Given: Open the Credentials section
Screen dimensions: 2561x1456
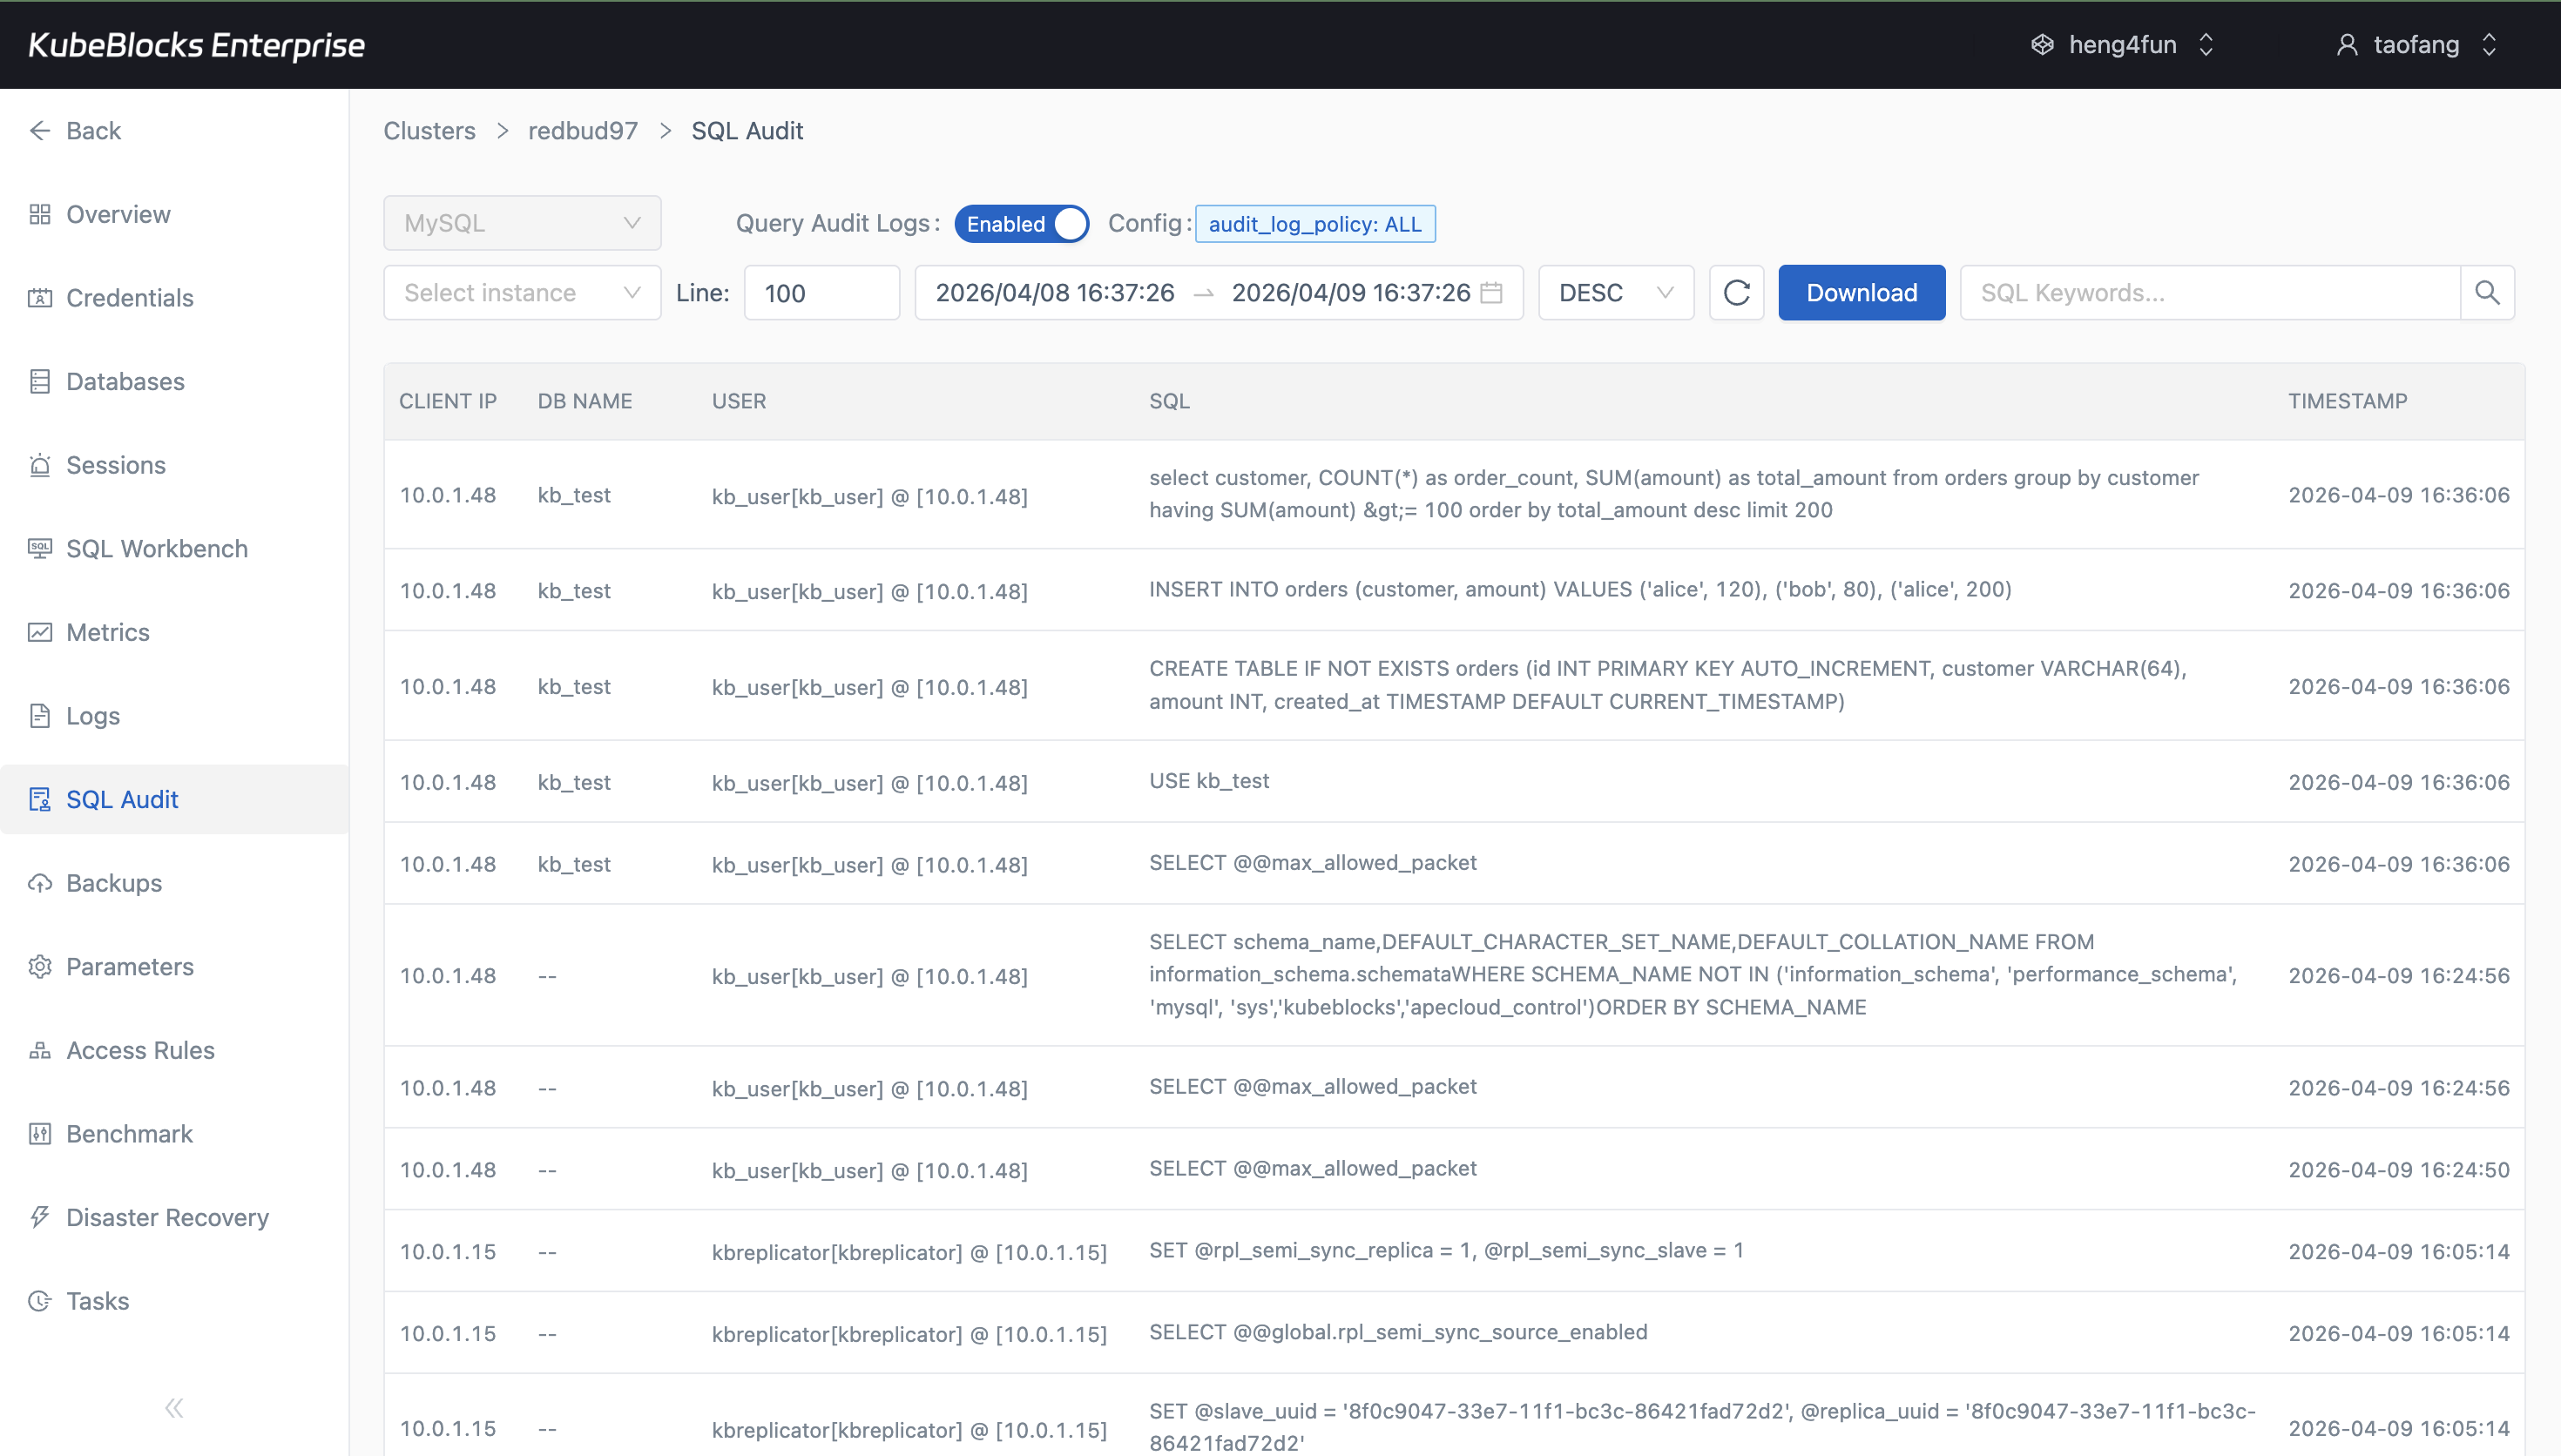Looking at the screenshot, I should click(x=129, y=298).
